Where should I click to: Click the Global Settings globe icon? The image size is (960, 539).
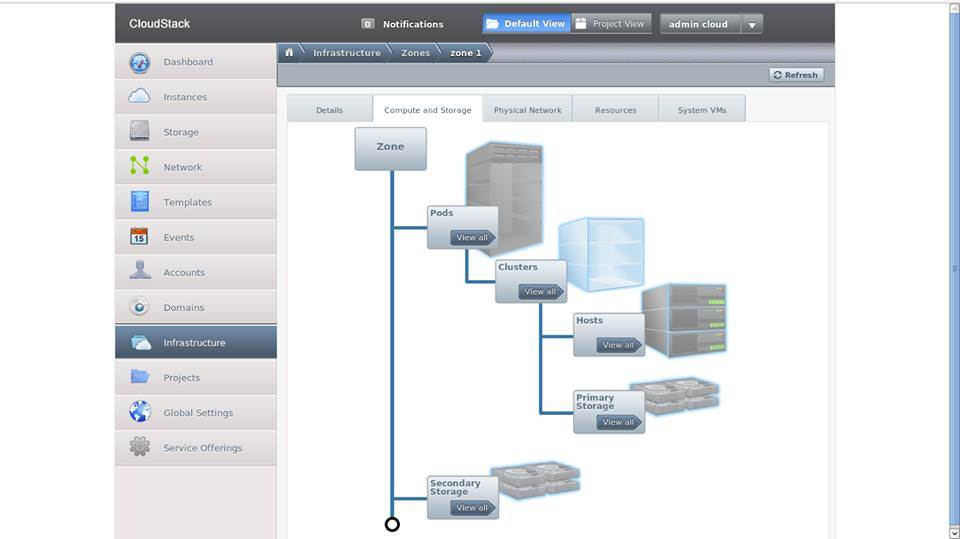click(139, 412)
